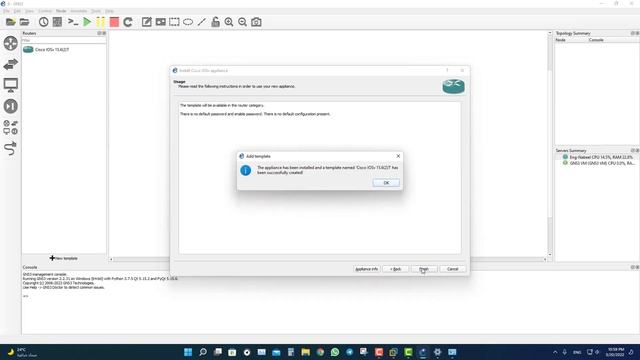Click the taskbar clock and date

615,352
